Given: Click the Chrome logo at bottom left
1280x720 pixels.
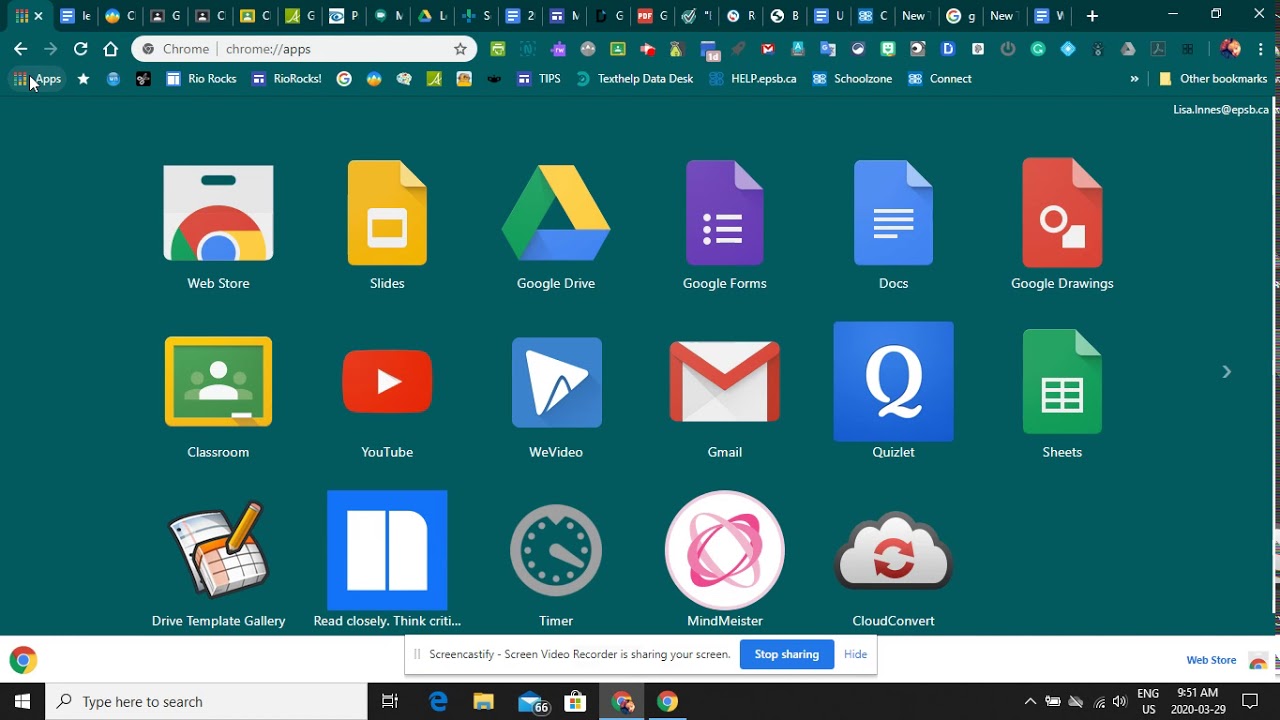Looking at the screenshot, I should [x=23, y=660].
